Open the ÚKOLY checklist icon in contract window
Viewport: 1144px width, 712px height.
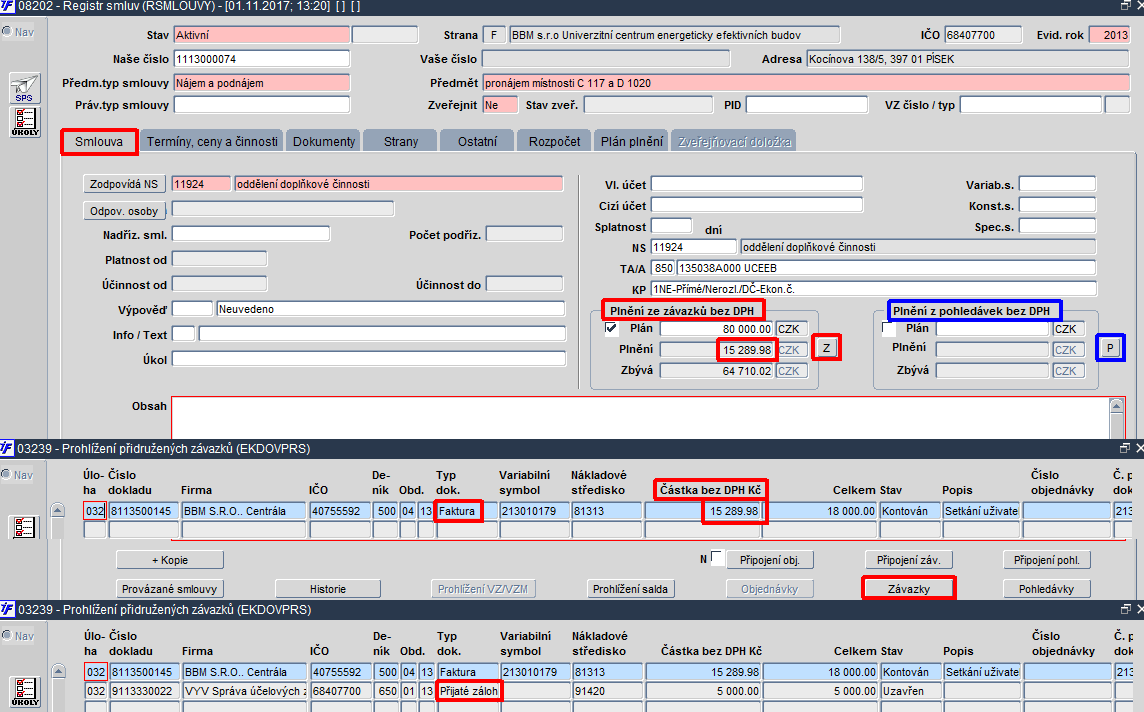pos(25,122)
